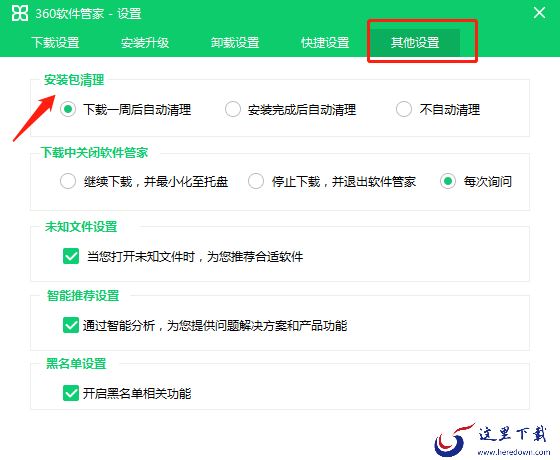
Task: Go to the 卸载设置 tab
Action: pos(235,42)
